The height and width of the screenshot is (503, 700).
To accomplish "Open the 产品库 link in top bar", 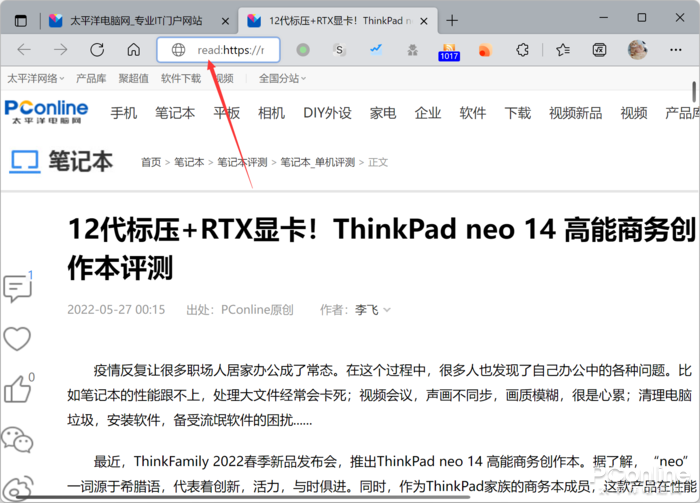I will pyautogui.click(x=91, y=79).
